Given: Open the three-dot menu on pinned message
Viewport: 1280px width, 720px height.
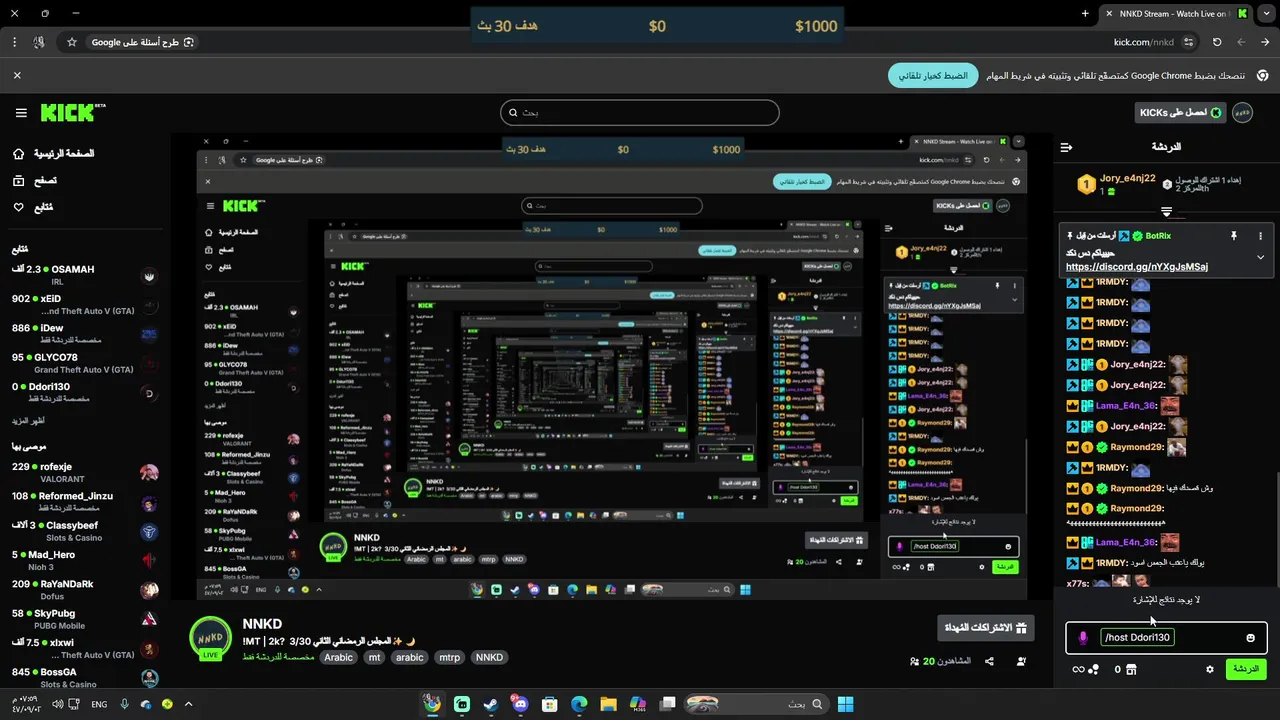Looking at the screenshot, I should click(x=1260, y=236).
